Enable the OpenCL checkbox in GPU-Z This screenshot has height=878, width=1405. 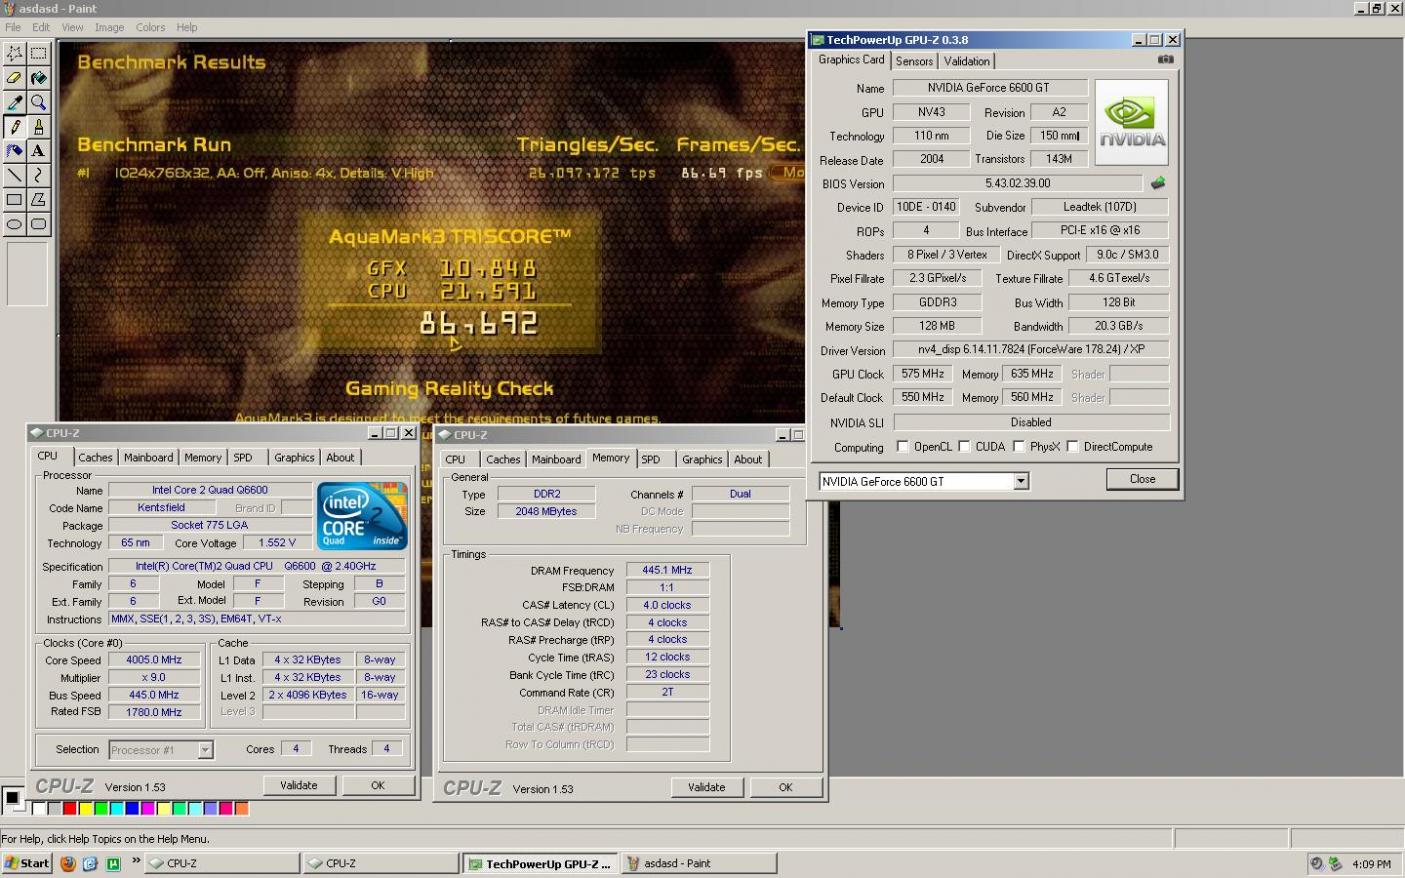point(903,447)
